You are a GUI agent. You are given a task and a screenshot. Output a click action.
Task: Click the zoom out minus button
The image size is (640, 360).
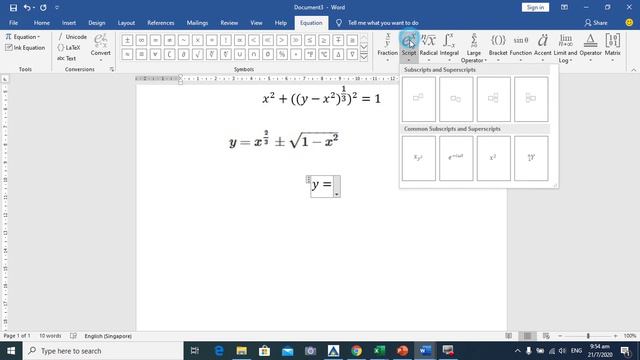click(x=560, y=336)
